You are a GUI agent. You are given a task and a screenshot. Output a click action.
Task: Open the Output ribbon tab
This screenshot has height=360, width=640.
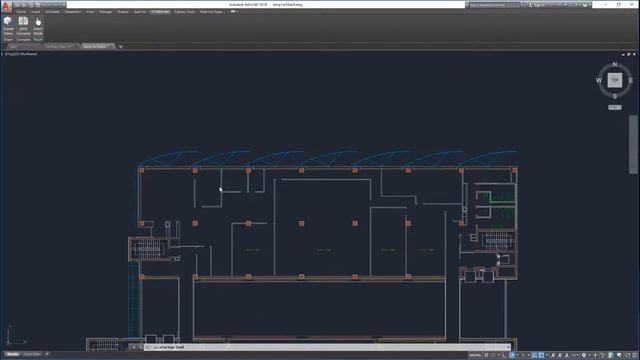coord(123,12)
